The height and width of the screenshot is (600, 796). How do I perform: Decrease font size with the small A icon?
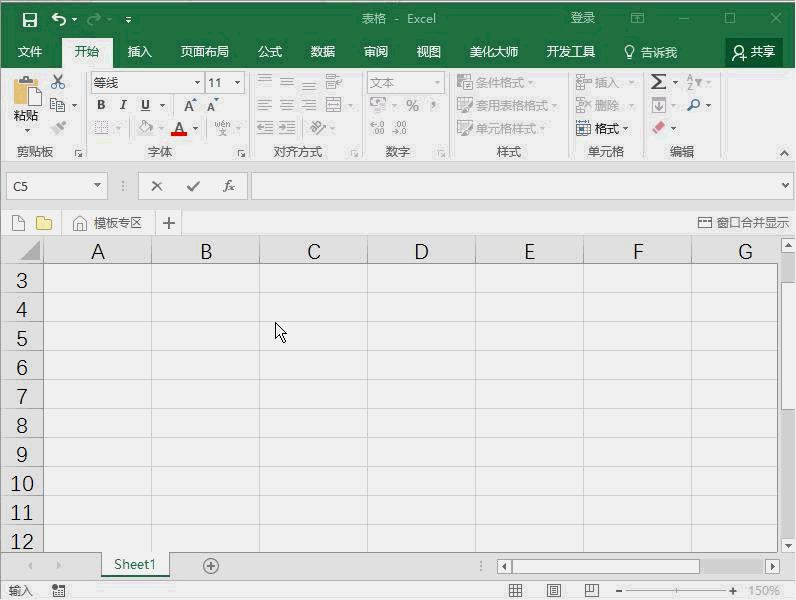(212, 106)
